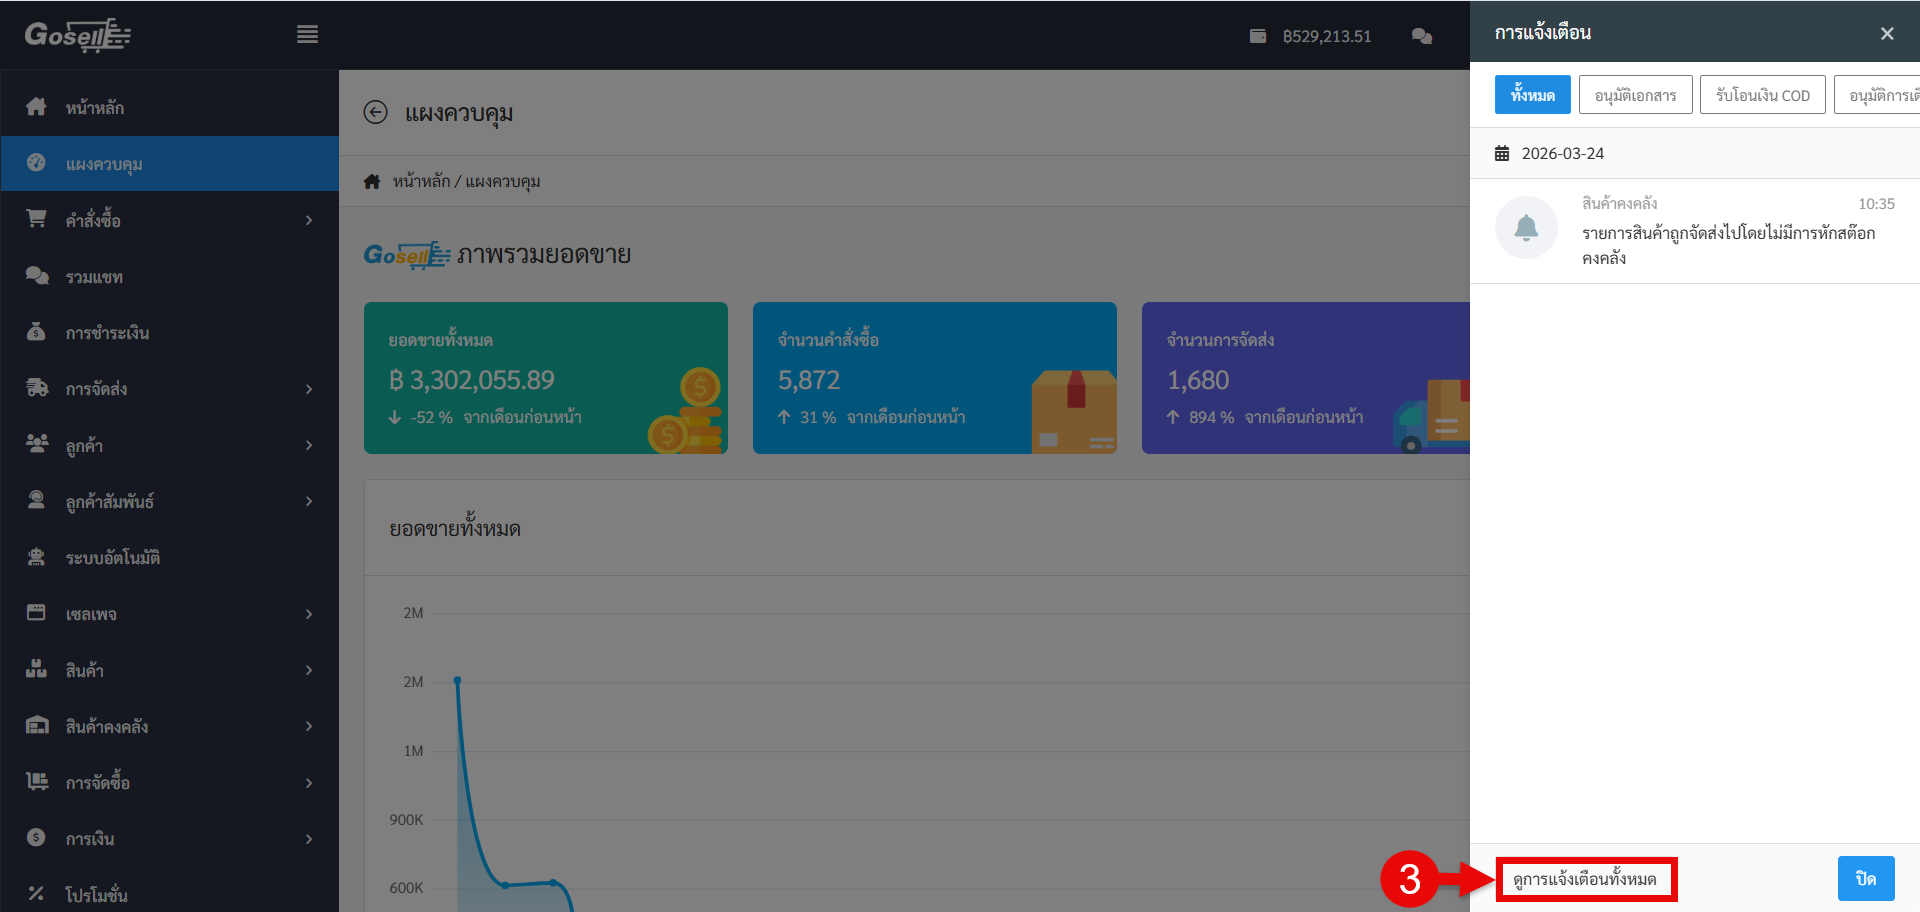
Task: Click the home icon in breadcrumb
Action: coord(372,182)
